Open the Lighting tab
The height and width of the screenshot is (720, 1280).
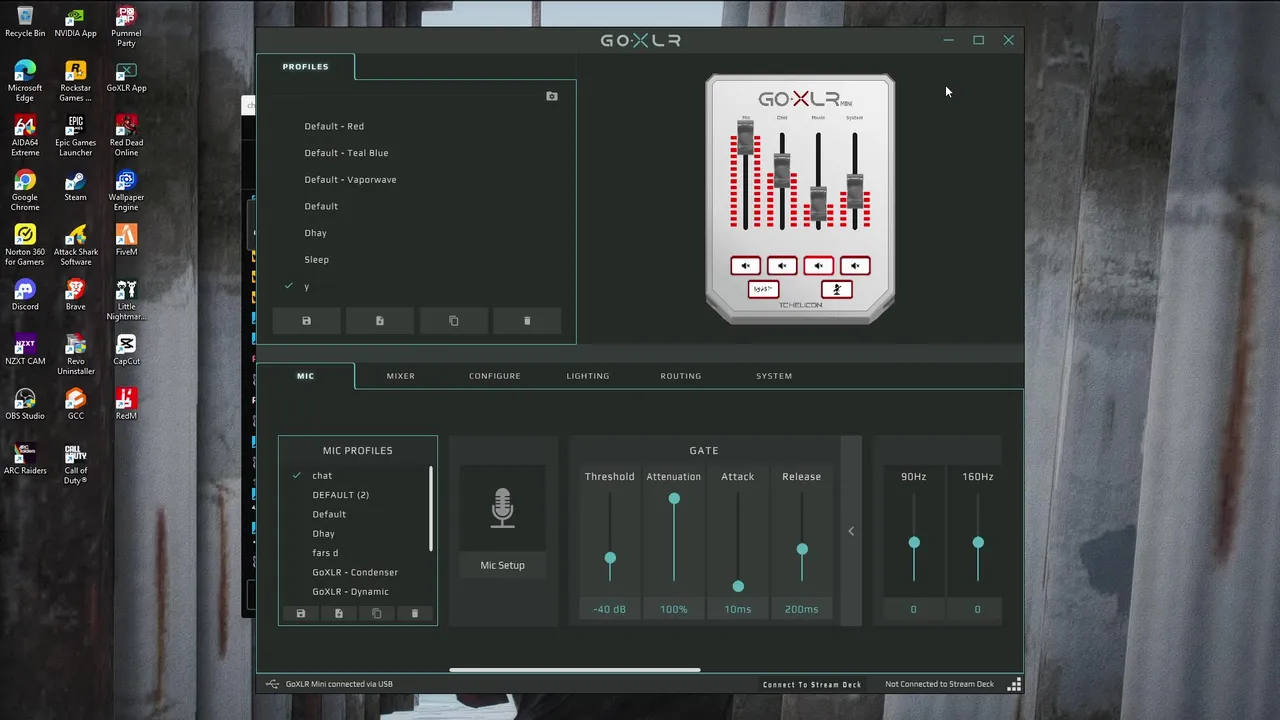click(x=588, y=376)
